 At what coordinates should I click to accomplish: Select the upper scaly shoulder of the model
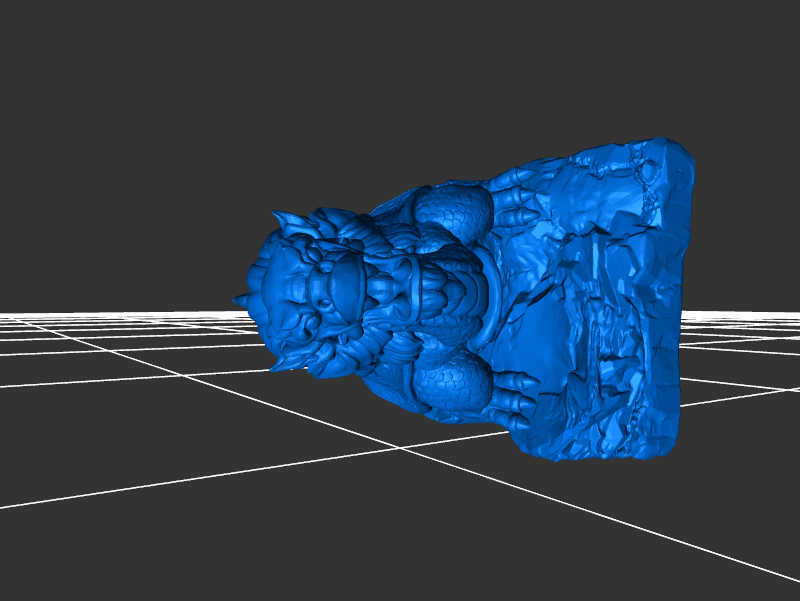tap(452, 214)
